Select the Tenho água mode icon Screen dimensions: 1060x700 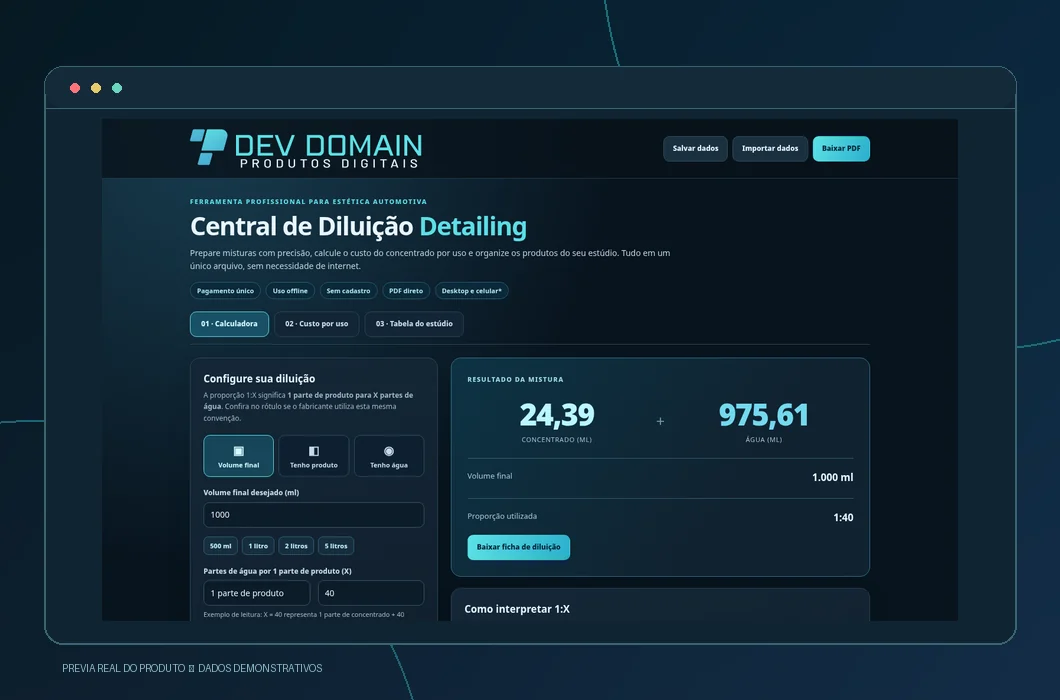click(x=389, y=451)
